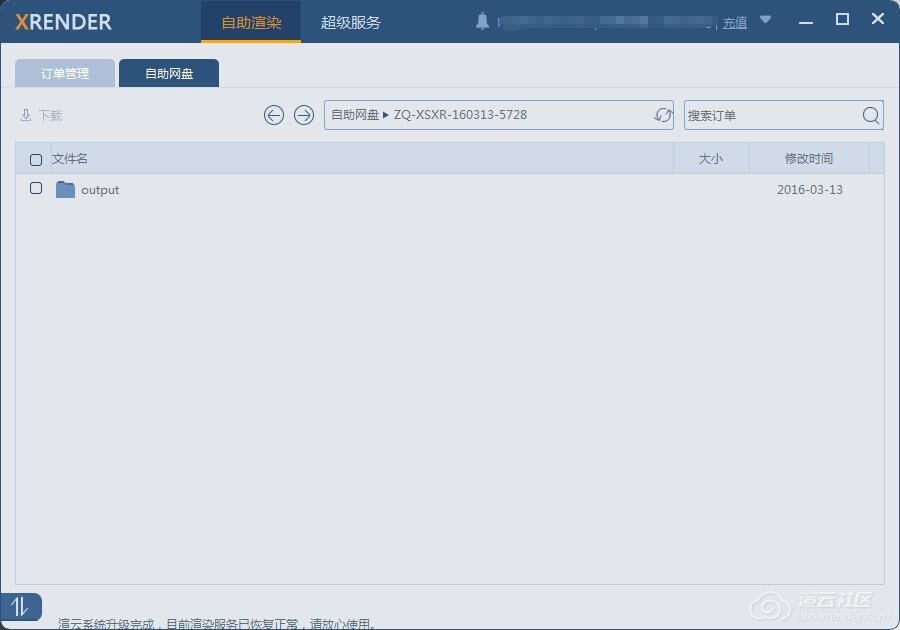Tick the select-all checkbox in header

click(36, 159)
